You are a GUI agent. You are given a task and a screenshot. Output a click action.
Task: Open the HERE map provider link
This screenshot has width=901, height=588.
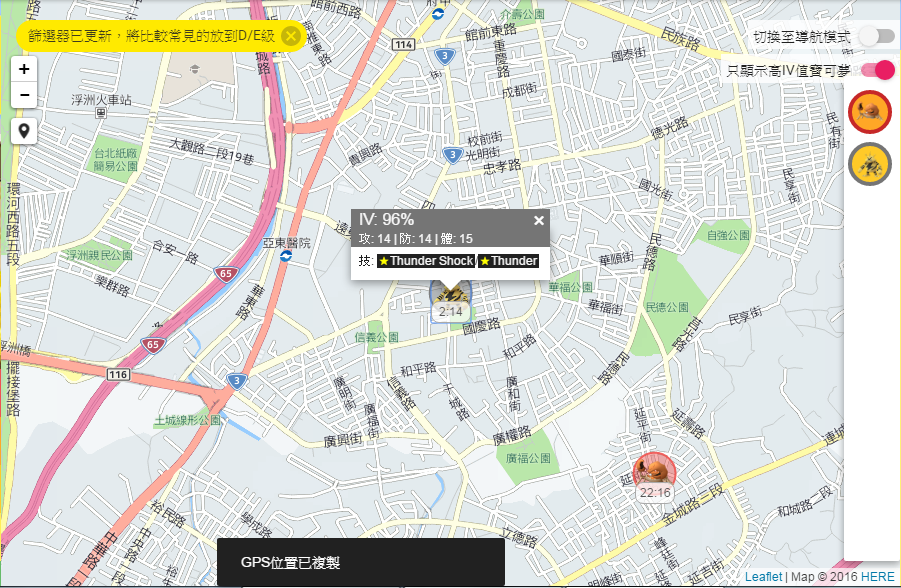[877, 577]
